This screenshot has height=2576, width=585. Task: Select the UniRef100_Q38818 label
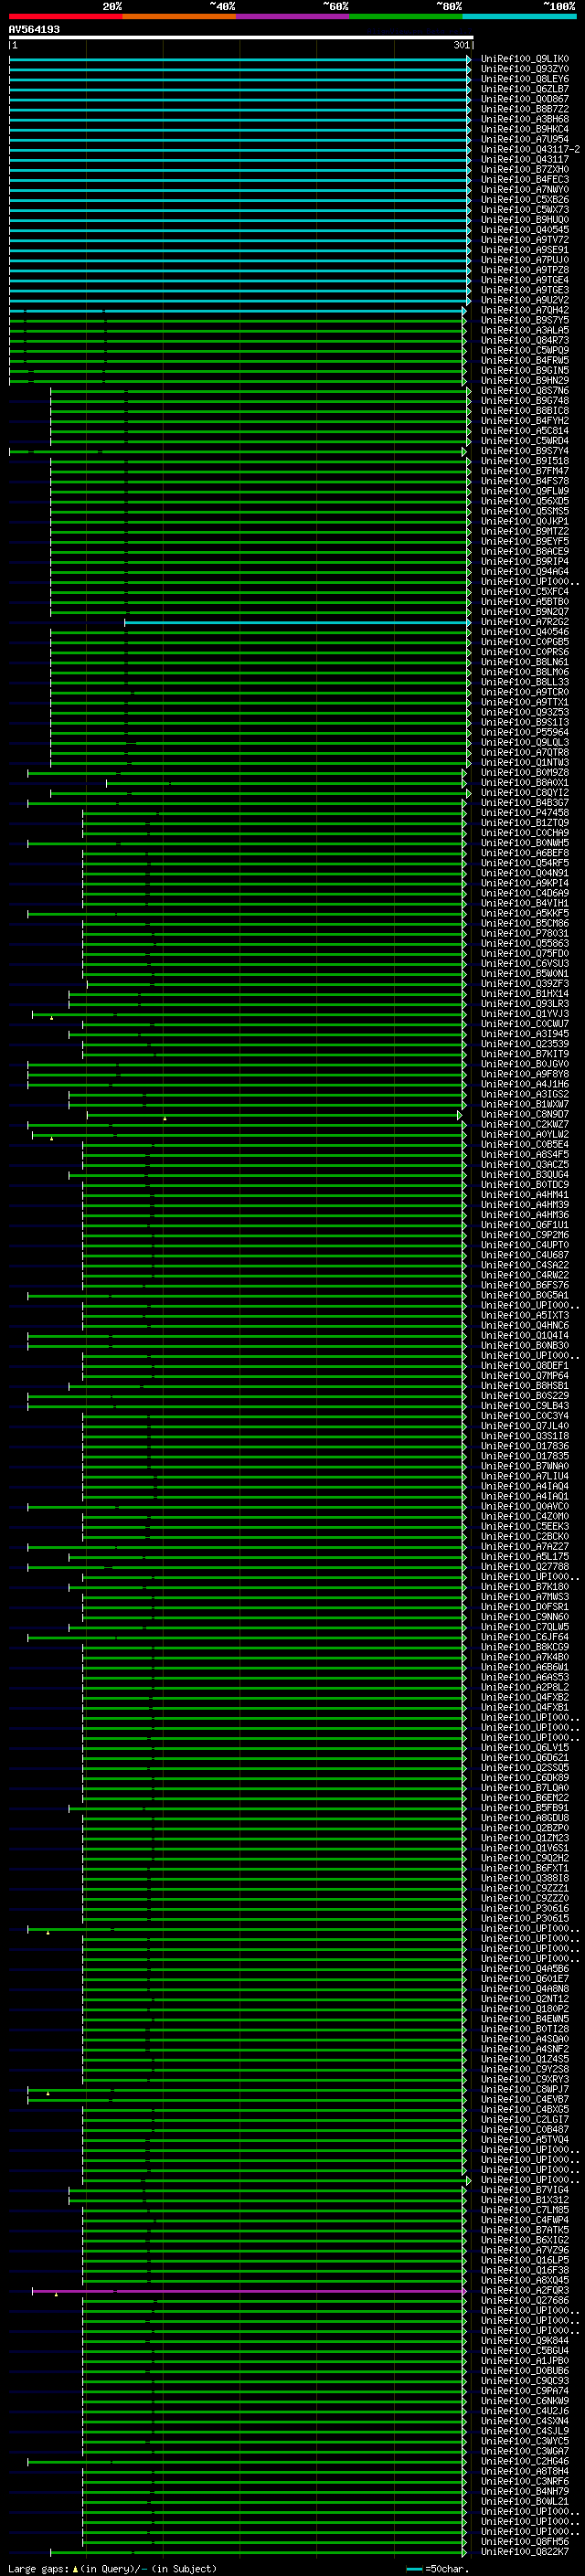[524, 1878]
